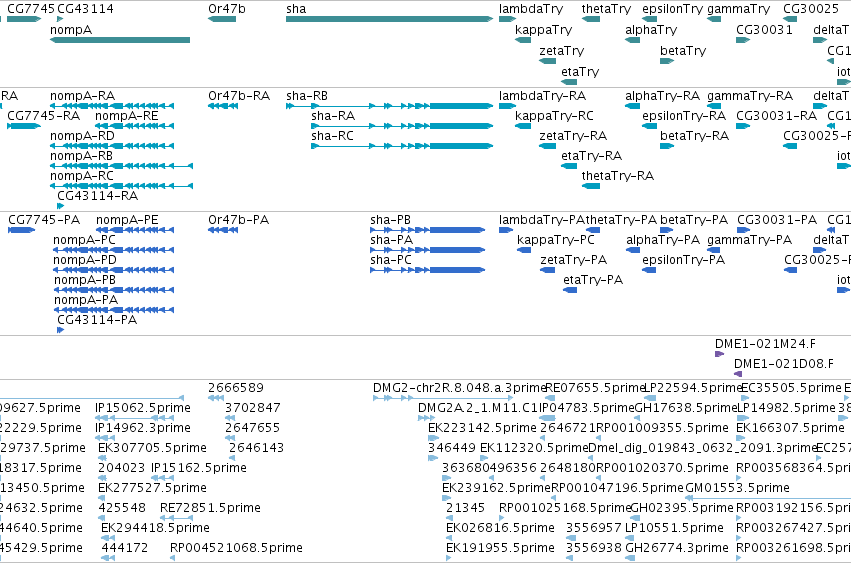Select the Or47b-PA protein
Image resolution: width=851 pixels, height=563 pixels.
pyautogui.click(x=223, y=230)
